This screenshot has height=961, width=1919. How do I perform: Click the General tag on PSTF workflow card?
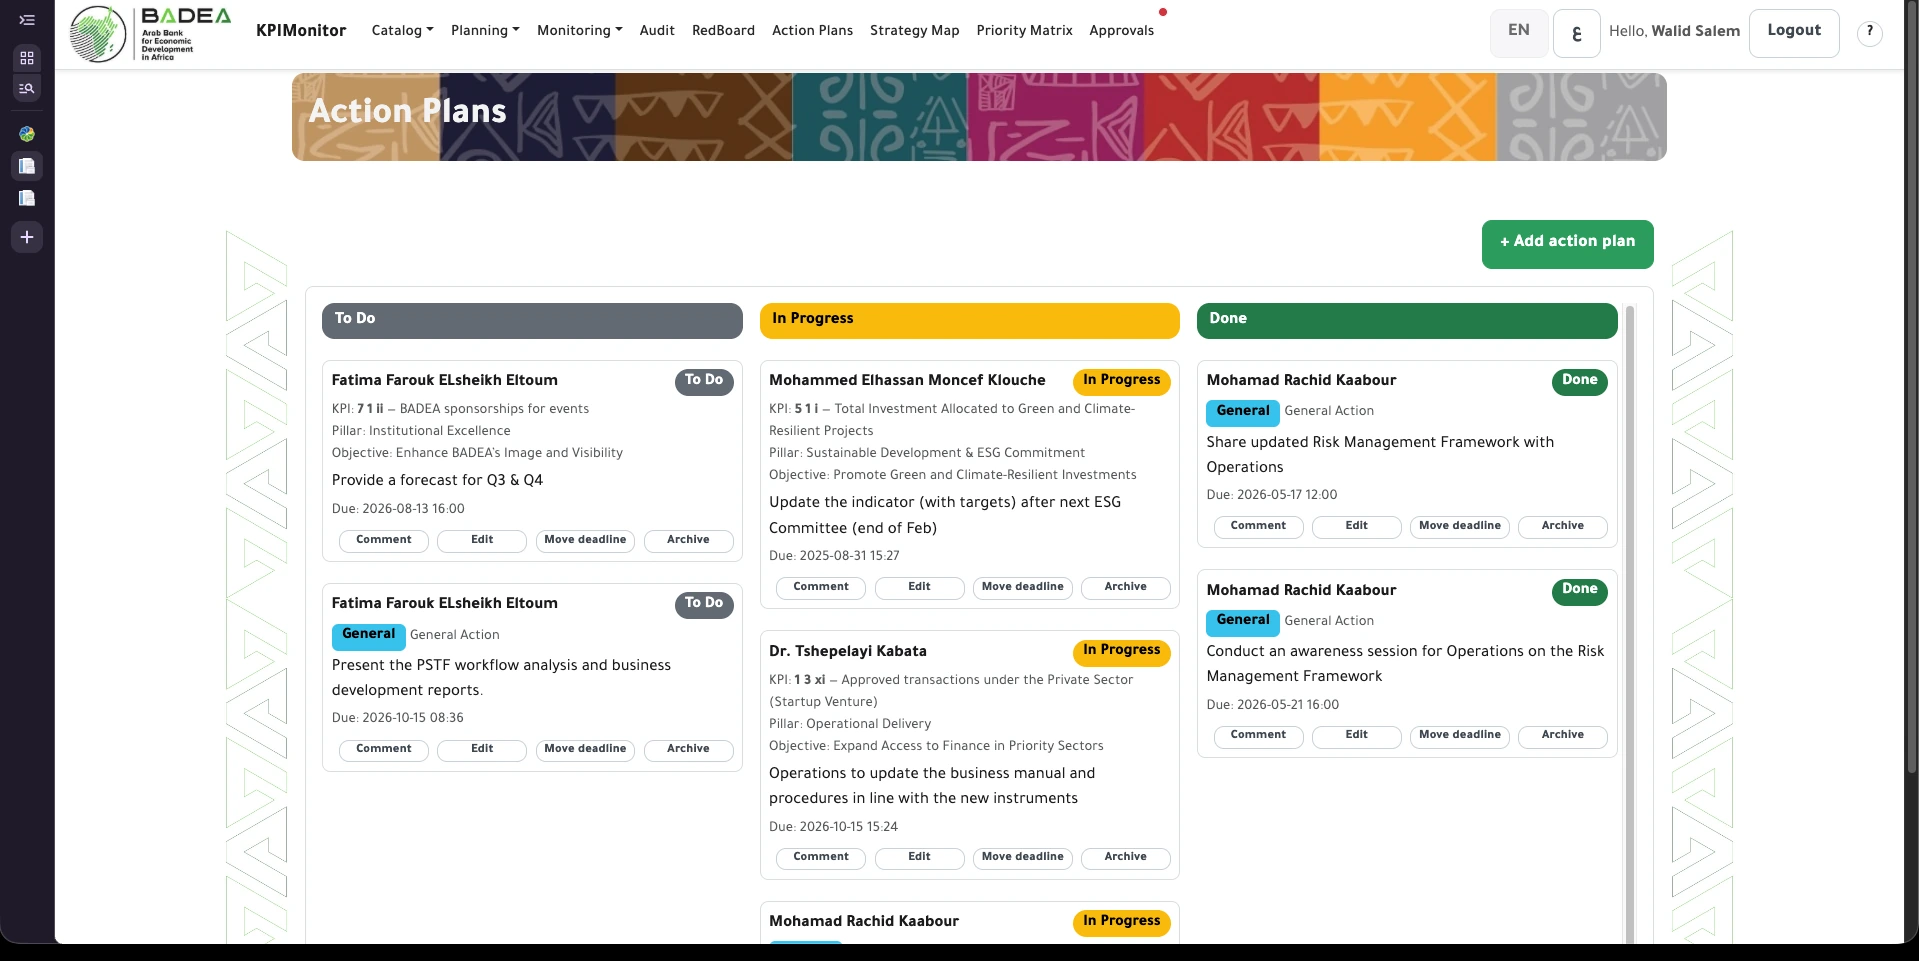pos(368,635)
